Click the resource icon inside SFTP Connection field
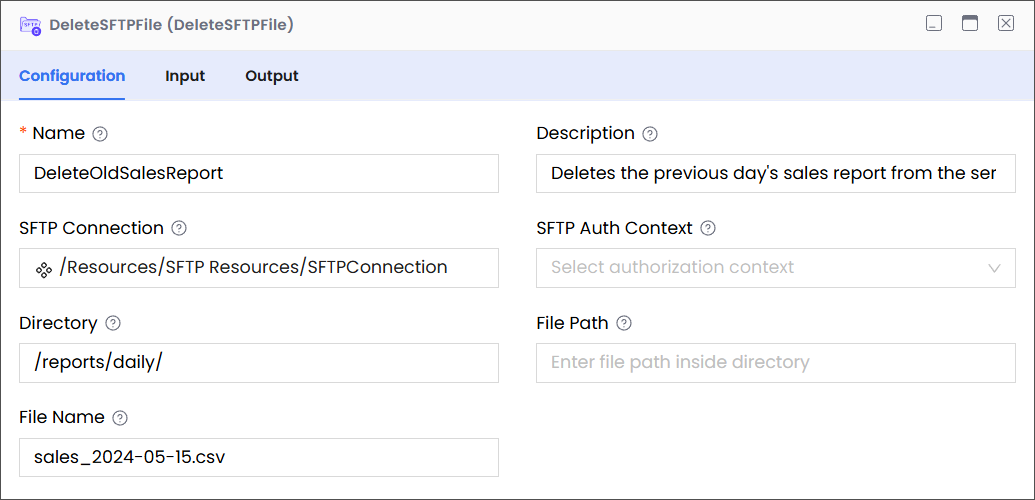Screen dimensions: 1035x500 tap(44, 268)
